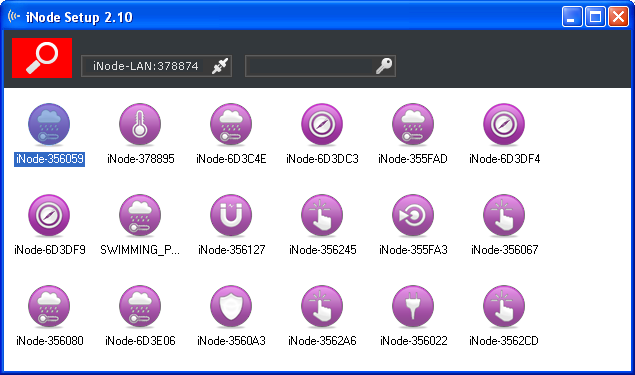Minimize the iNode Setup window
This screenshot has width=635, height=375.
click(571, 17)
